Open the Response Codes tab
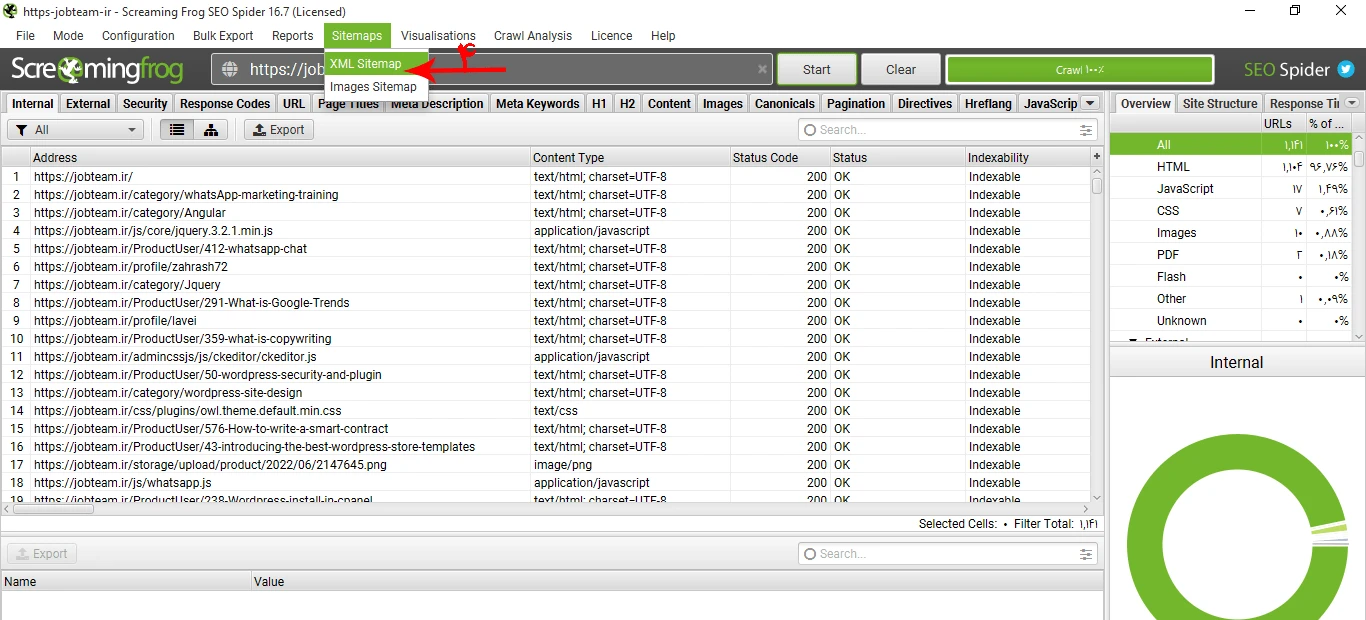Screen dimensions: 1366x620 point(225,104)
